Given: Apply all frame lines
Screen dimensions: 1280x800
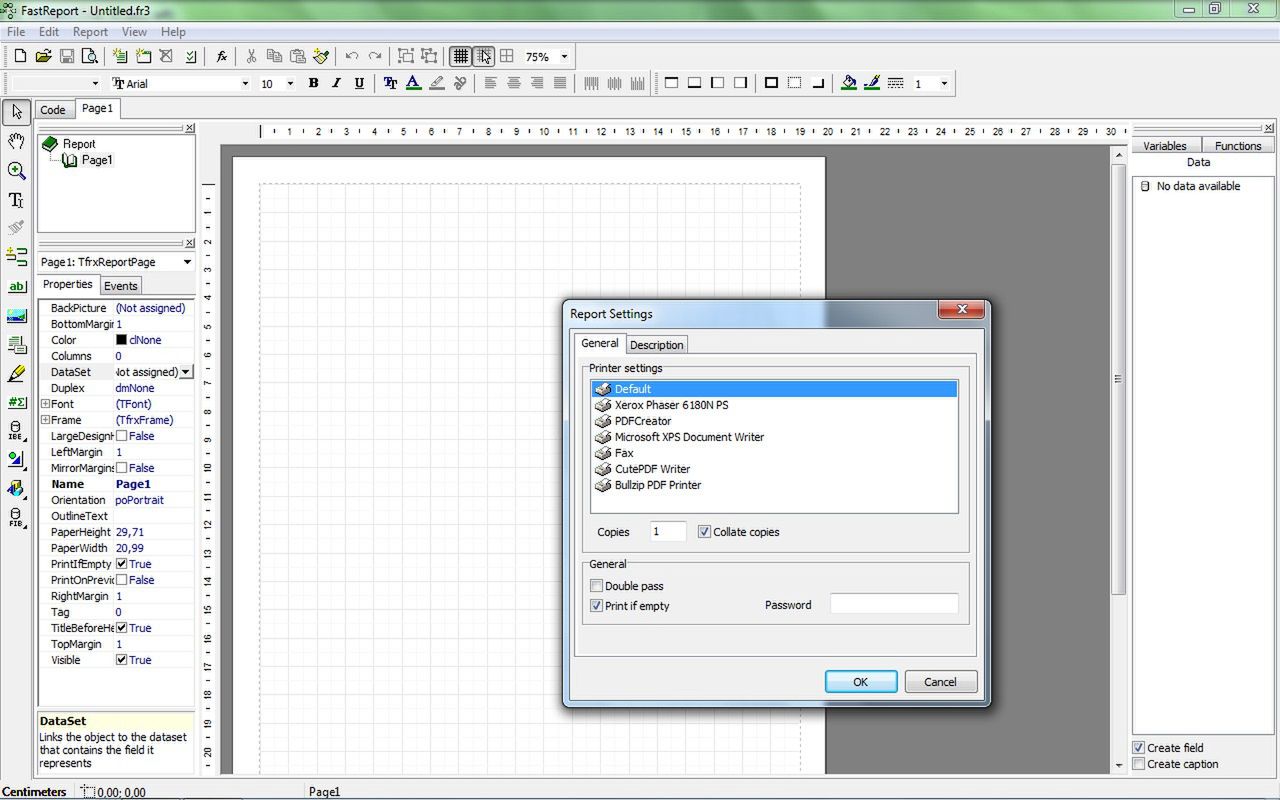Looking at the screenshot, I should tap(771, 83).
